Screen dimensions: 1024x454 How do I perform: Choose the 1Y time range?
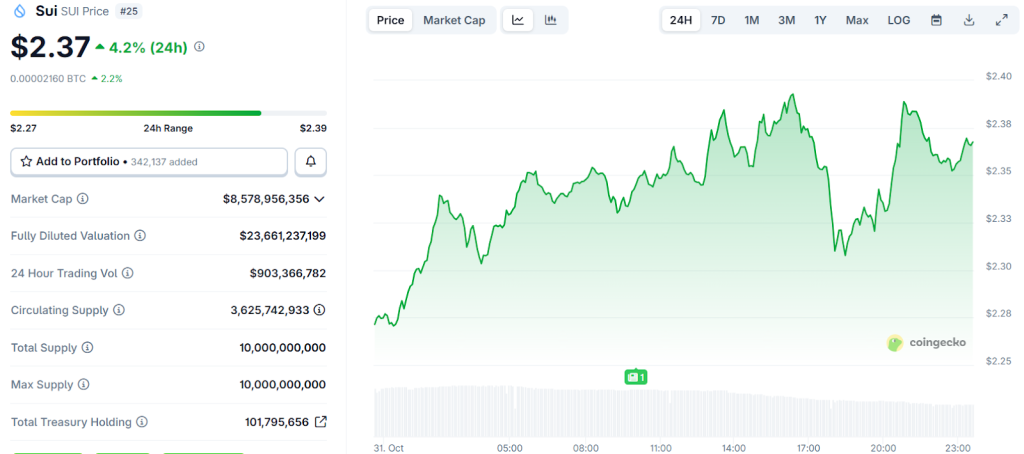coord(820,20)
